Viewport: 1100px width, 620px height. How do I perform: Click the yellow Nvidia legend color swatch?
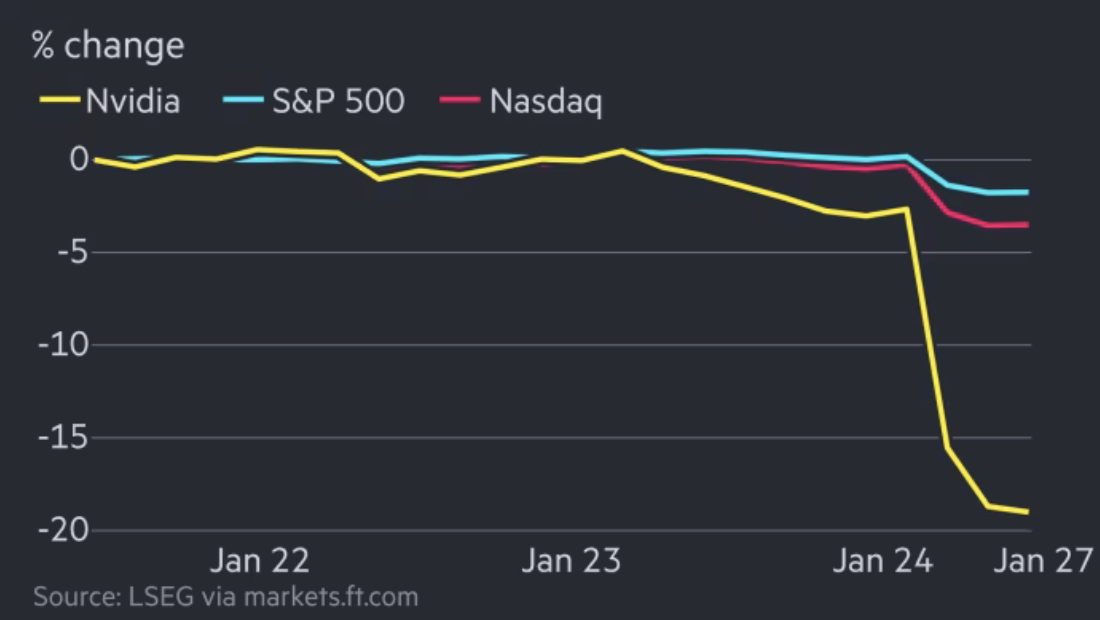58,100
